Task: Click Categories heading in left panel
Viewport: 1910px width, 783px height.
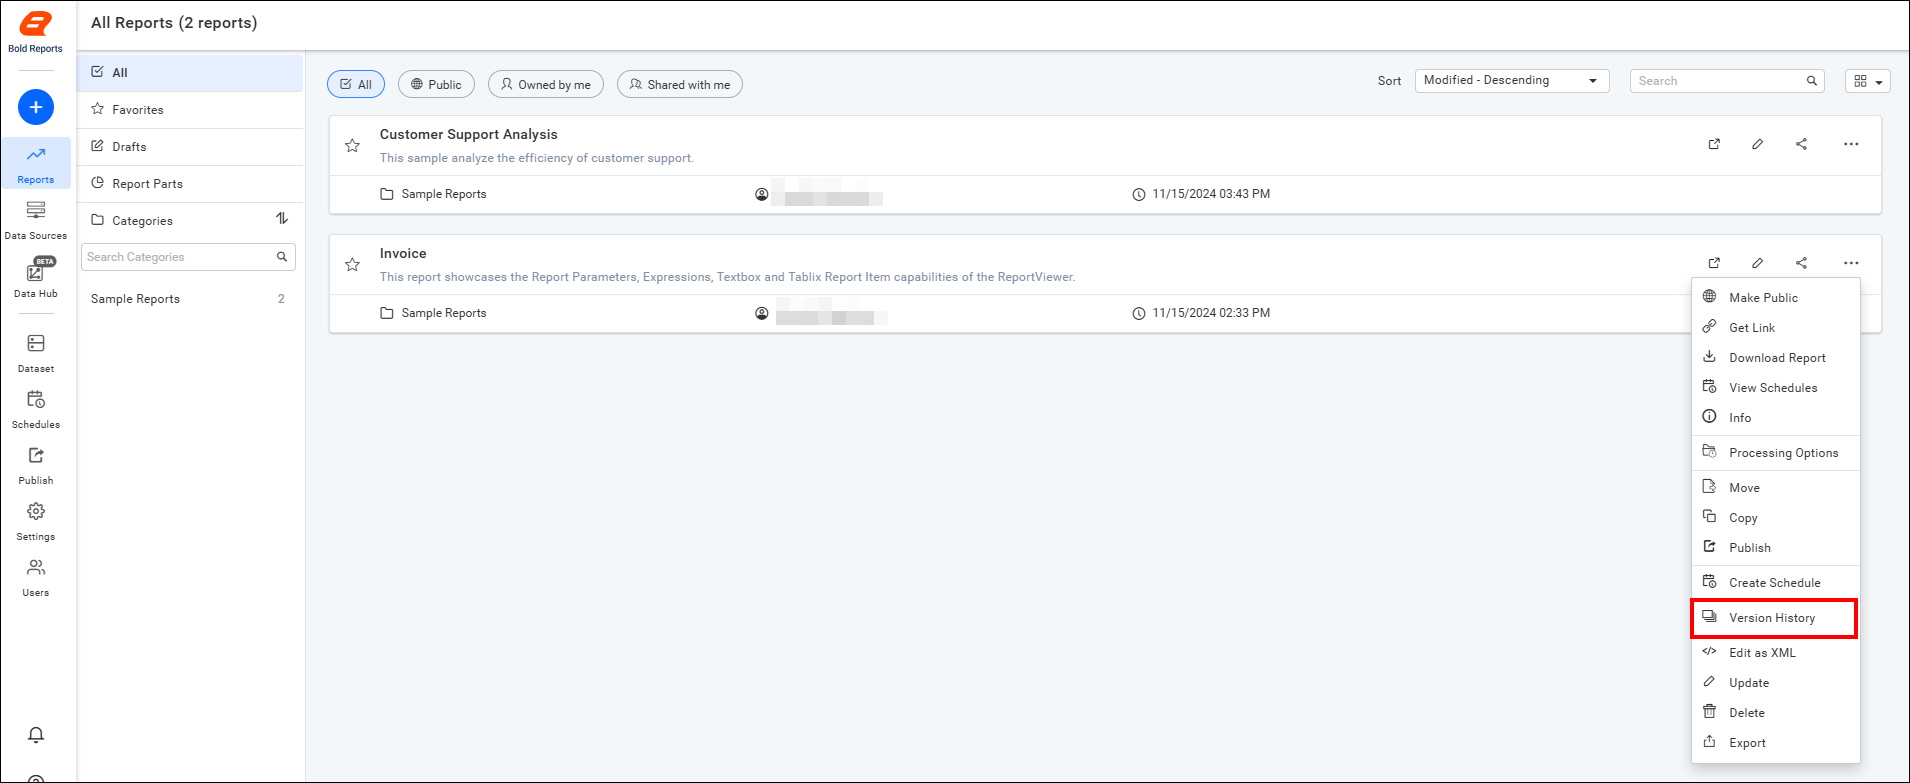Action: point(142,221)
